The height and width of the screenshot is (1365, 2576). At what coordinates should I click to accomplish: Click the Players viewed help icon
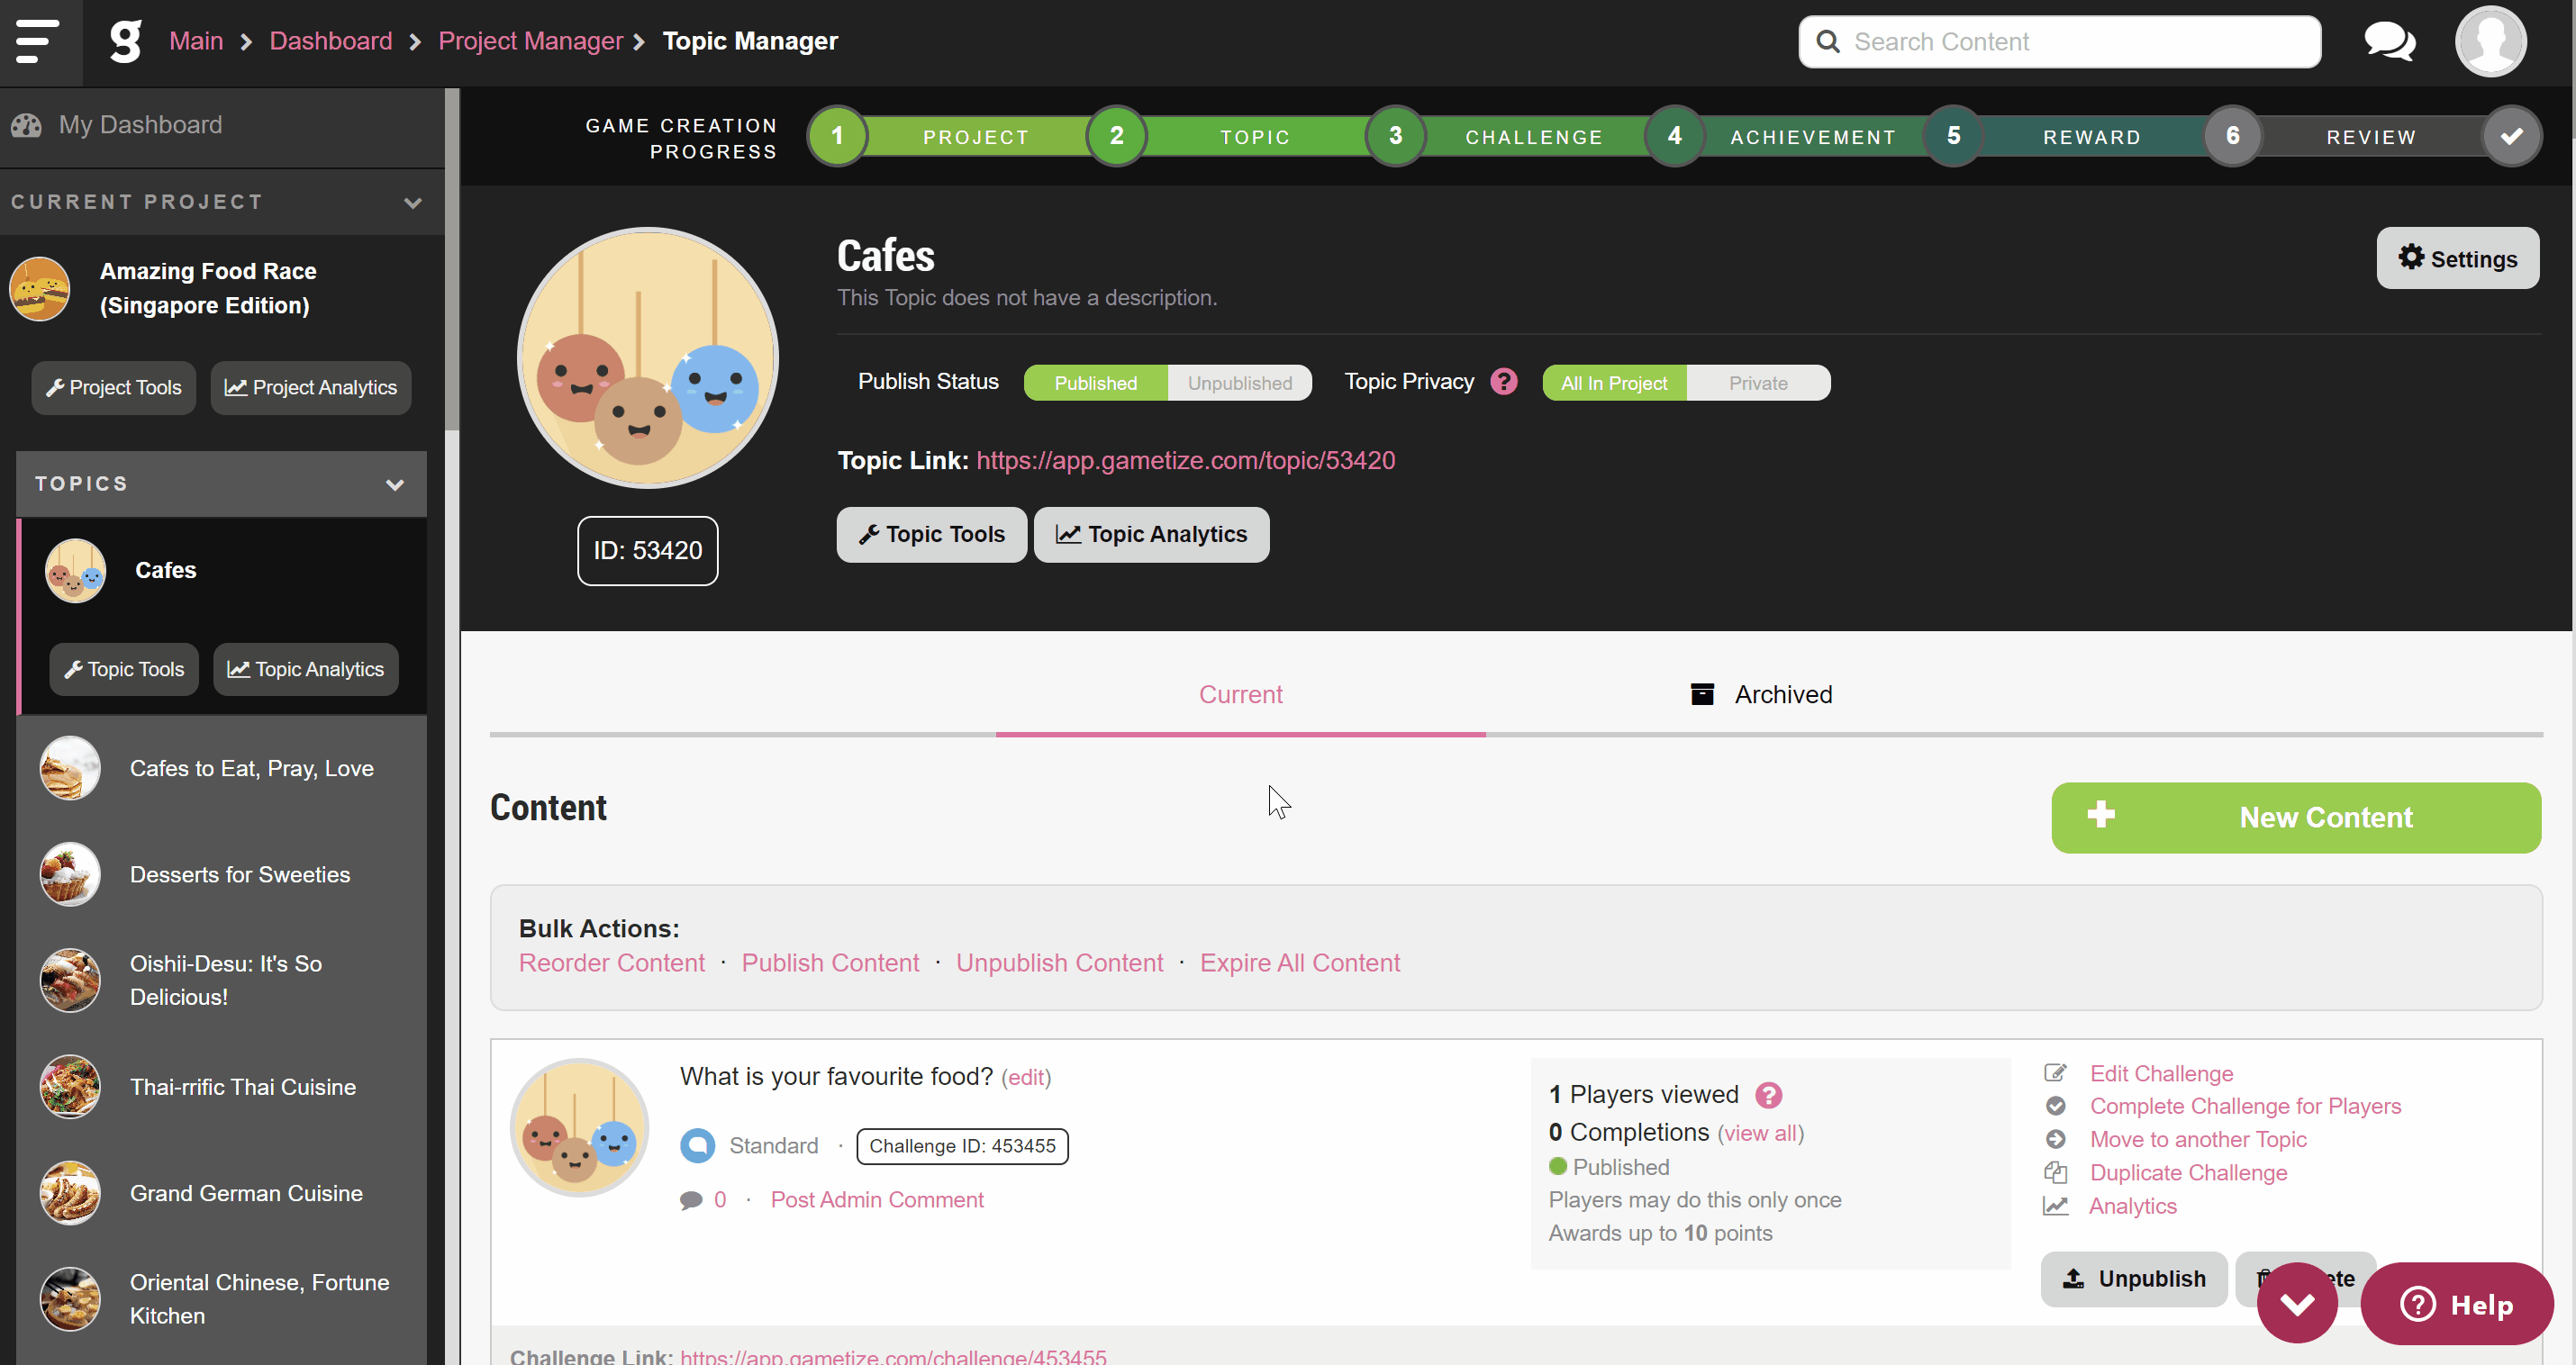pos(1768,1095)
